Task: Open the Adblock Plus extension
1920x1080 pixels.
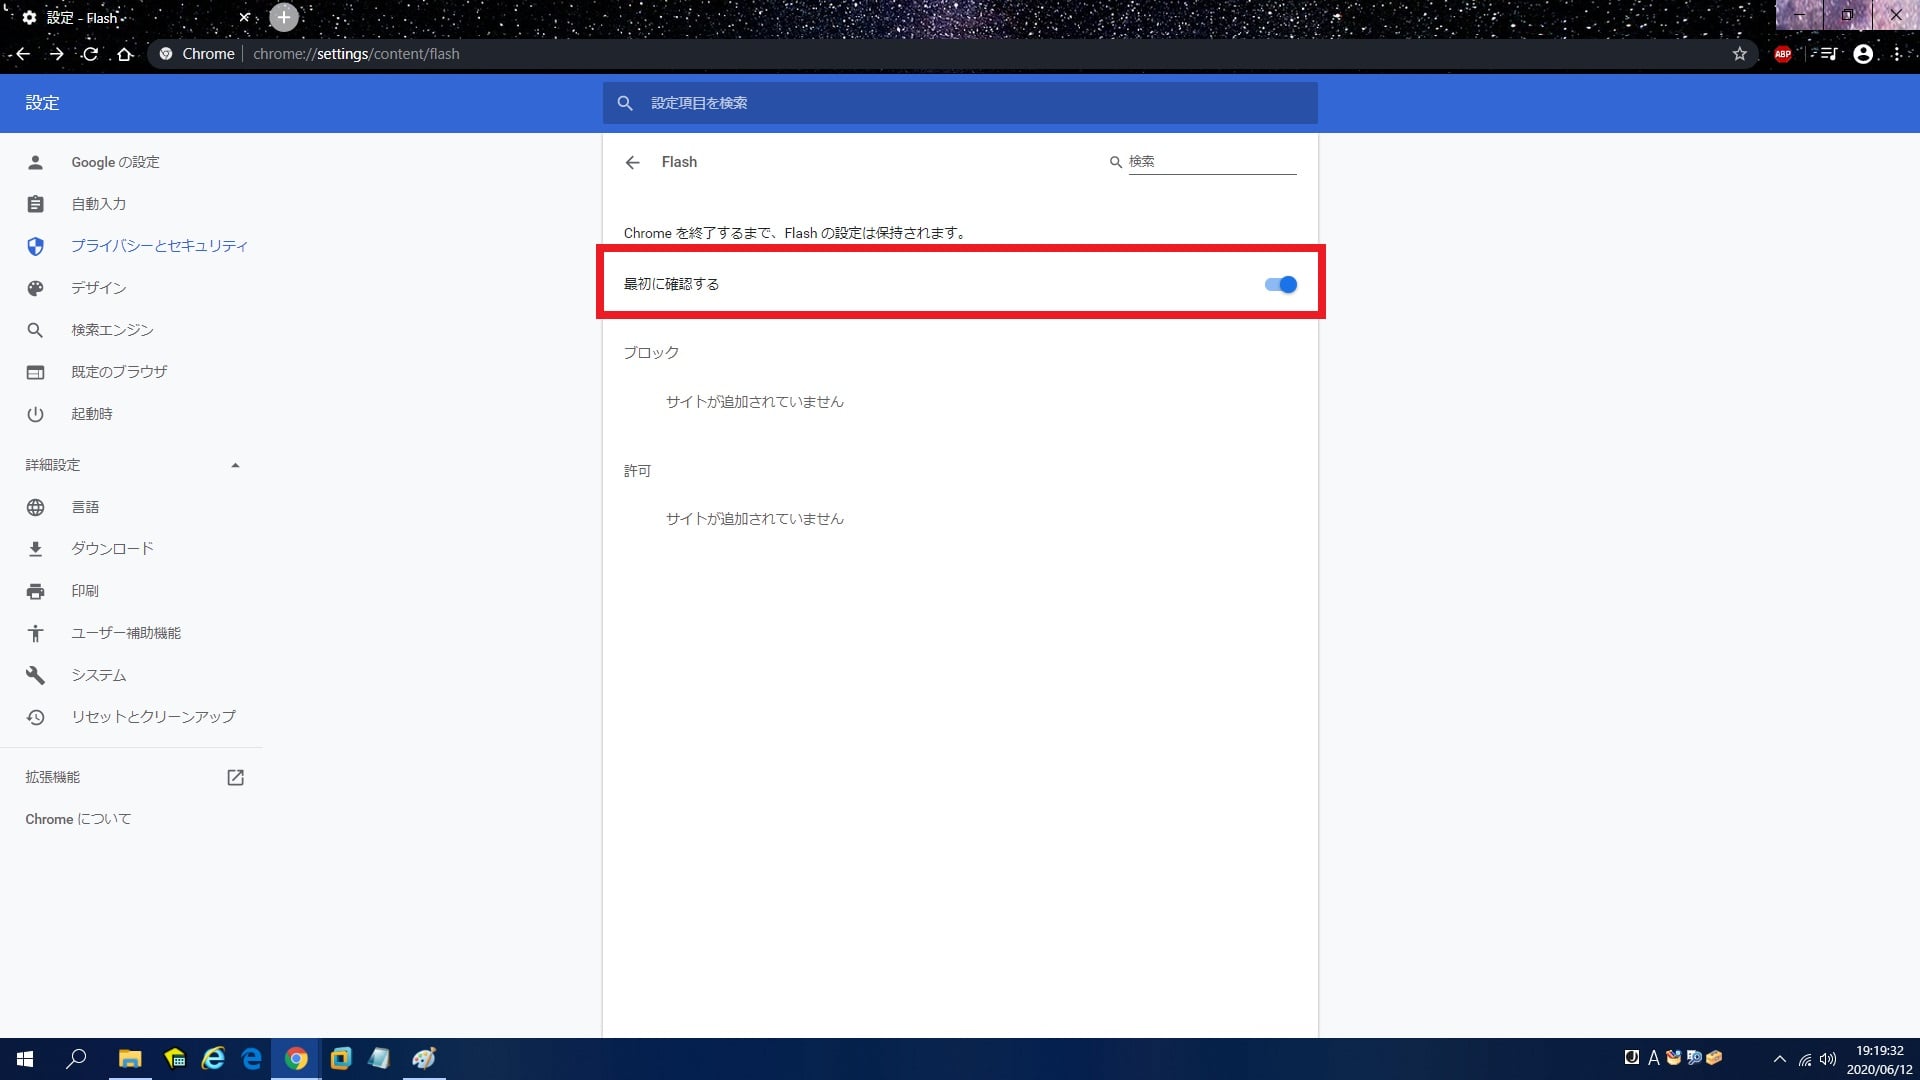Action: click(1783, 54)
